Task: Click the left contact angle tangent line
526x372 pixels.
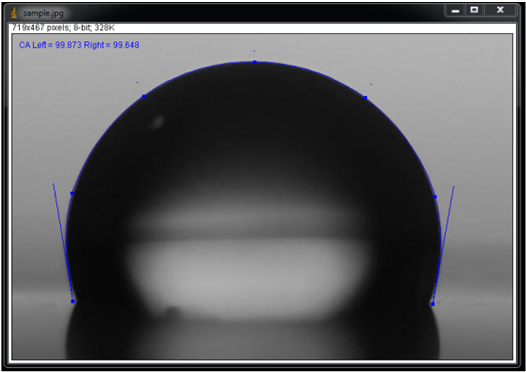Action: click(63, 242)
